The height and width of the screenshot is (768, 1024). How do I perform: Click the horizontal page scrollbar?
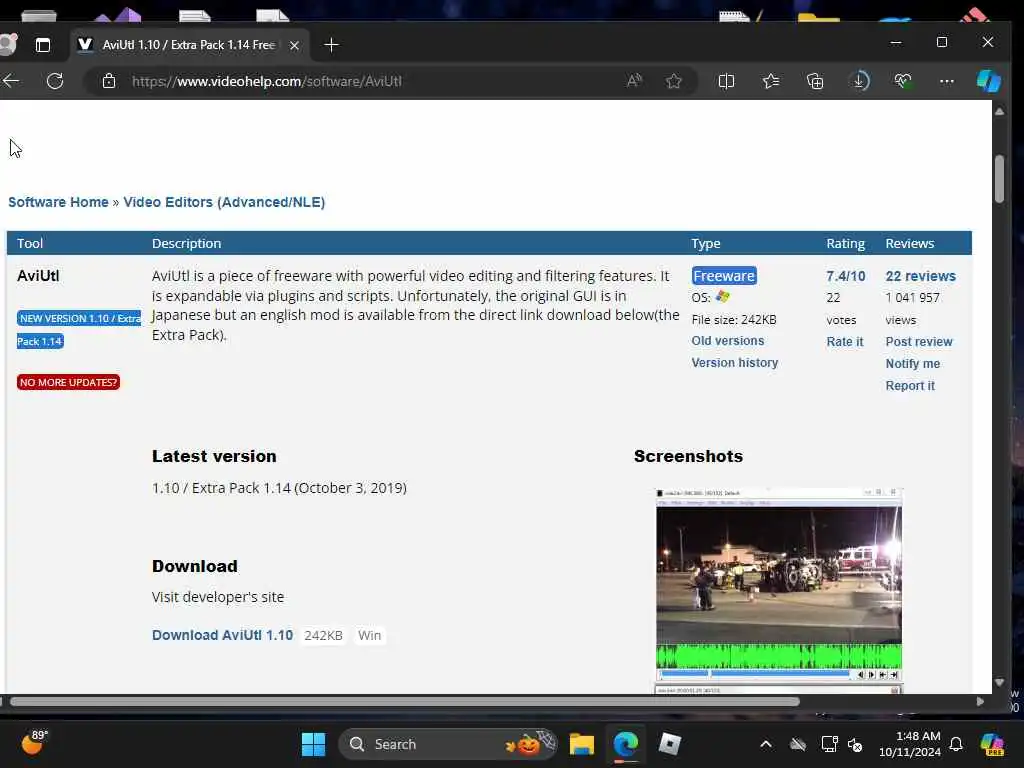(404, 701)
